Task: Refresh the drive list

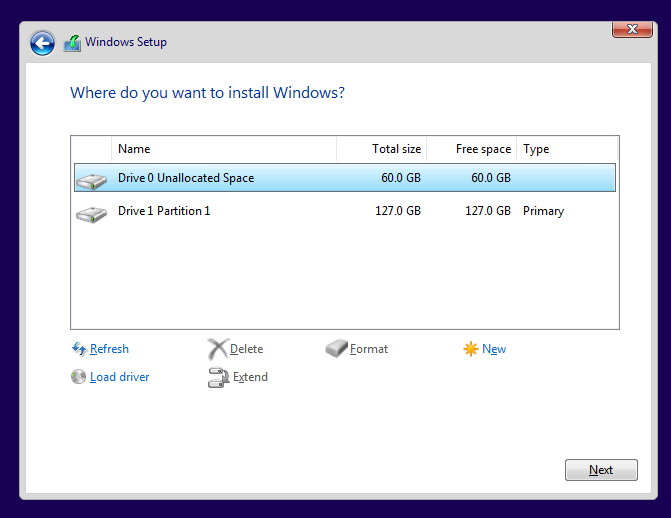Action: [109, 349]
